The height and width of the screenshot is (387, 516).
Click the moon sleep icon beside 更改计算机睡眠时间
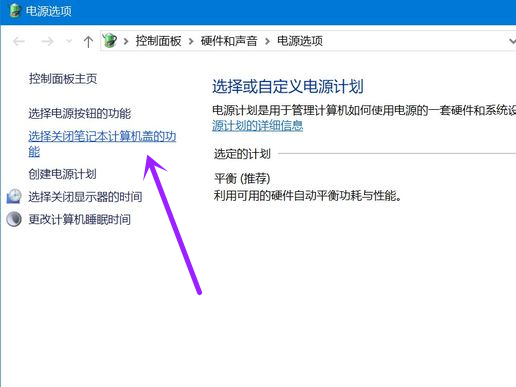click(14, 219)
